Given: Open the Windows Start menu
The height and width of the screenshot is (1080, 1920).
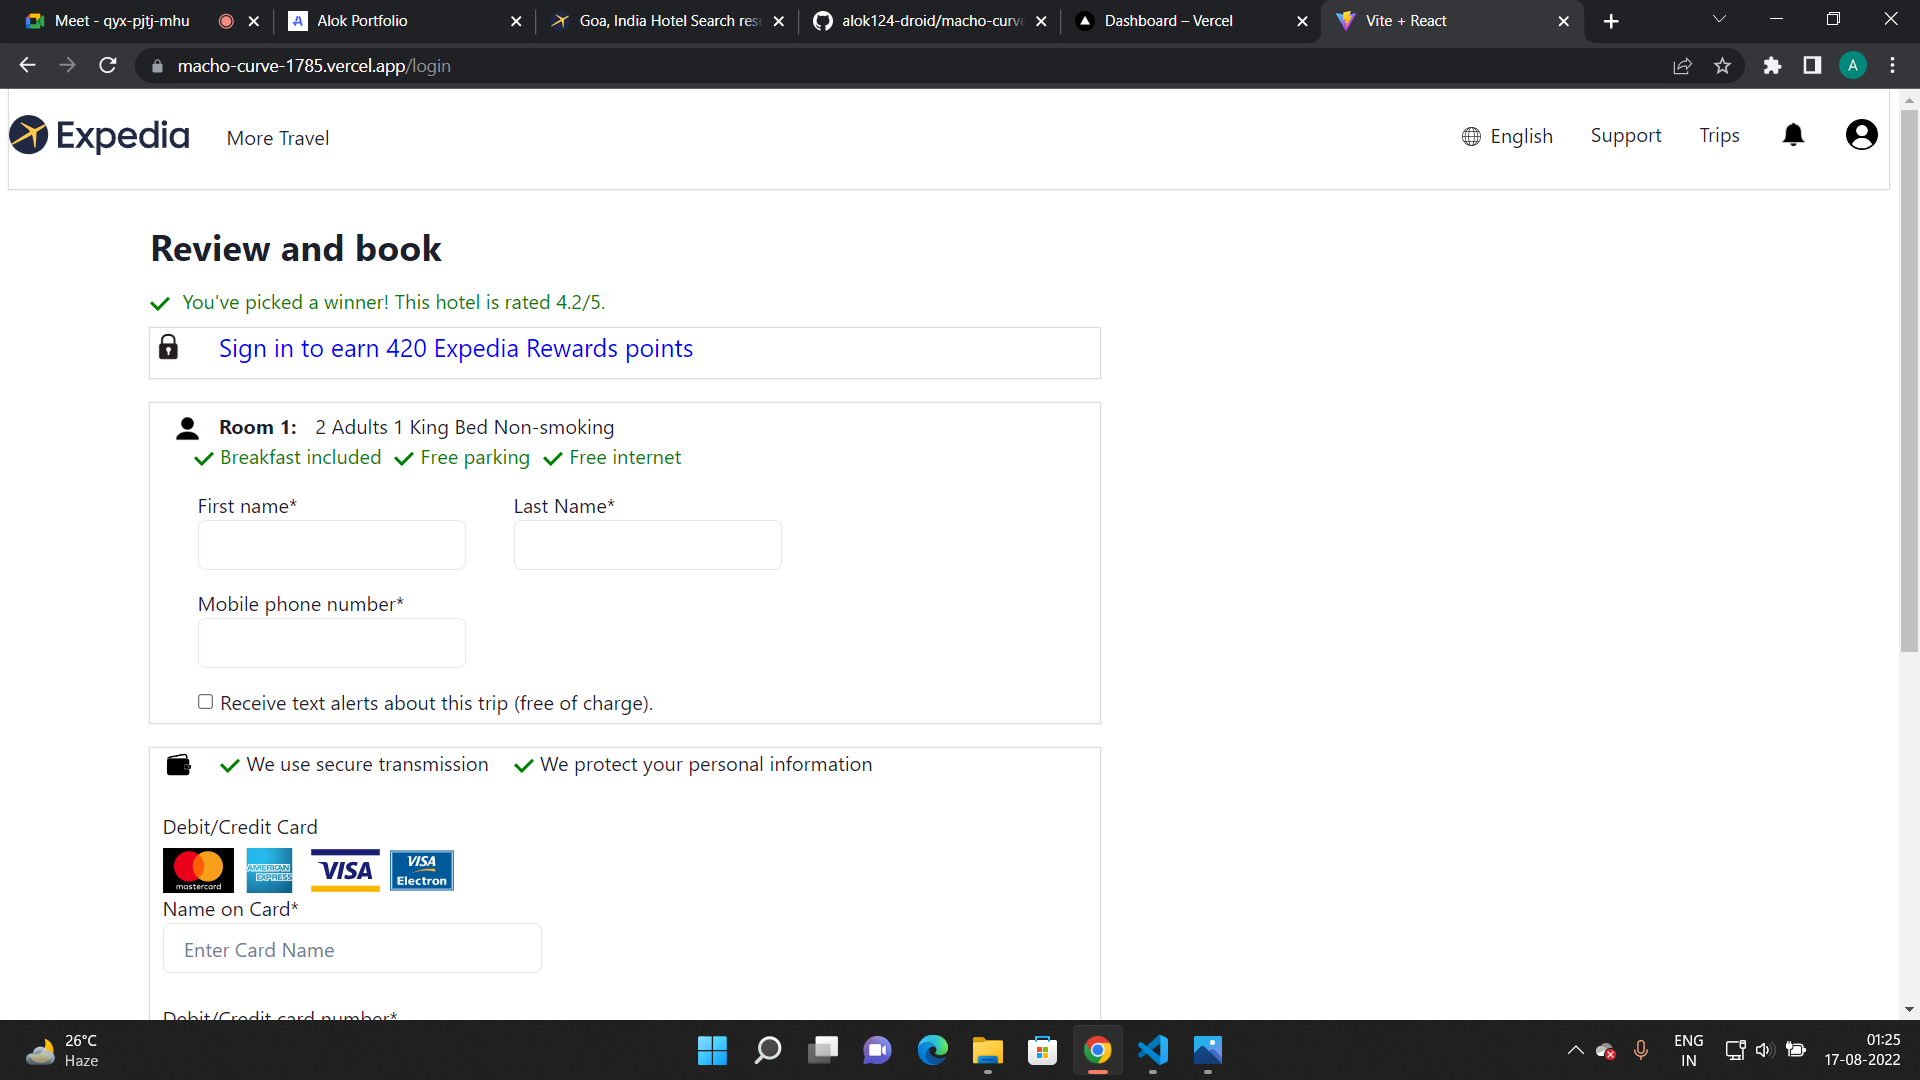Looking at the screenshot, I should pos(712,1050).
